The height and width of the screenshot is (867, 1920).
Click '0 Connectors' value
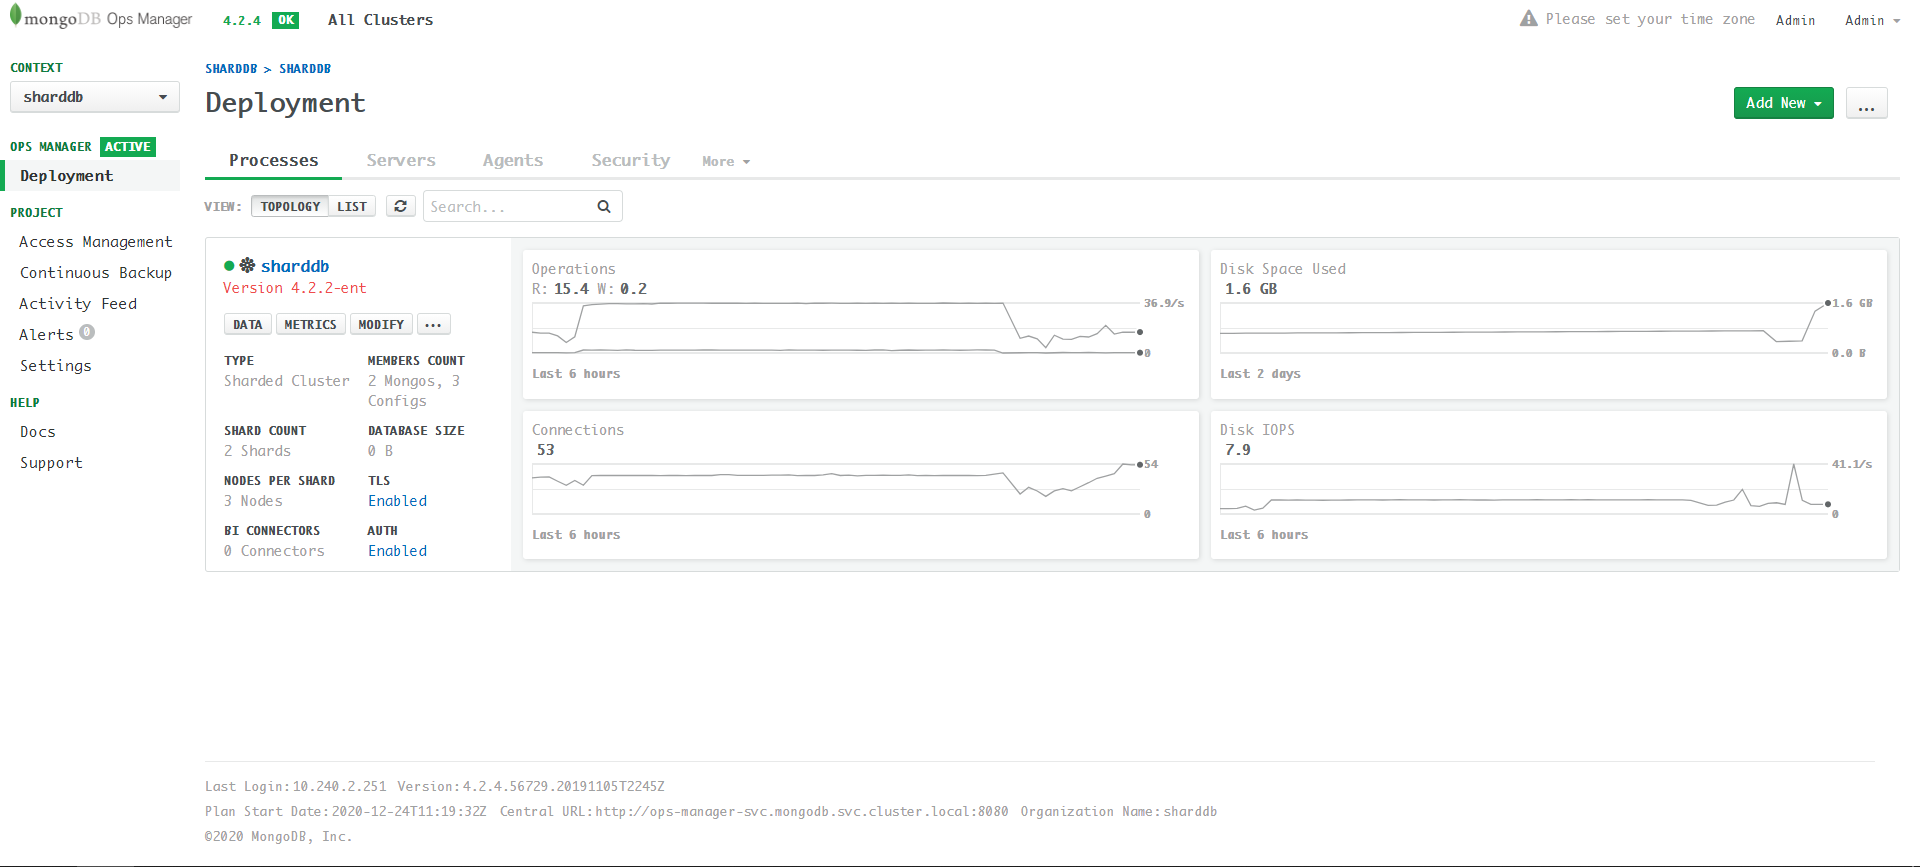click(274, 551)
